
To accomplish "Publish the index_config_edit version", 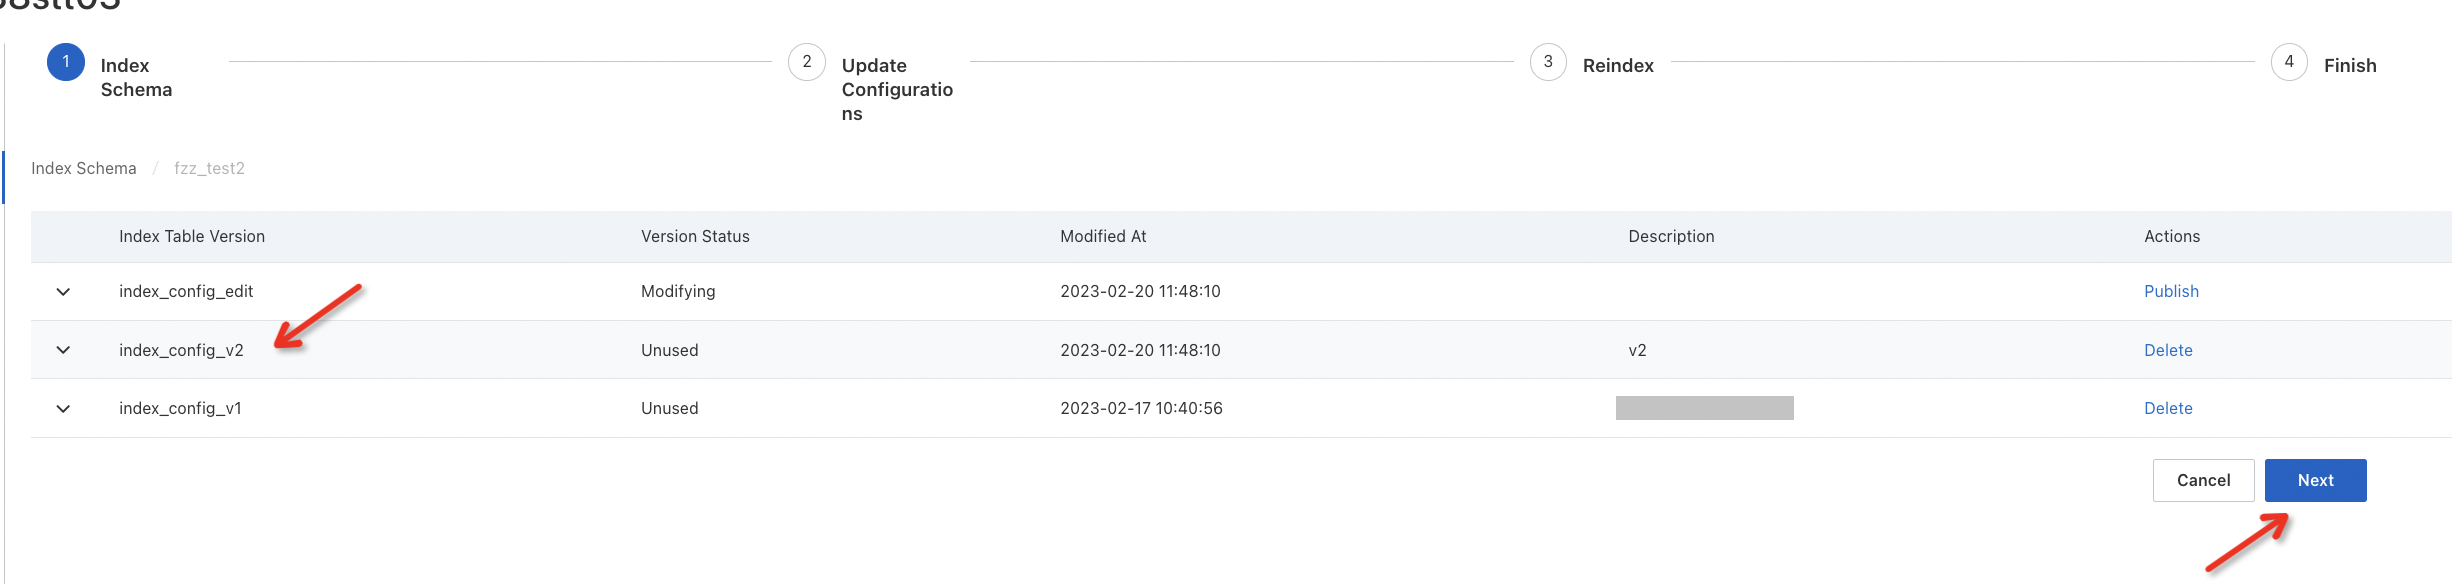I will pyautogui.click(x=2171, y=291).
